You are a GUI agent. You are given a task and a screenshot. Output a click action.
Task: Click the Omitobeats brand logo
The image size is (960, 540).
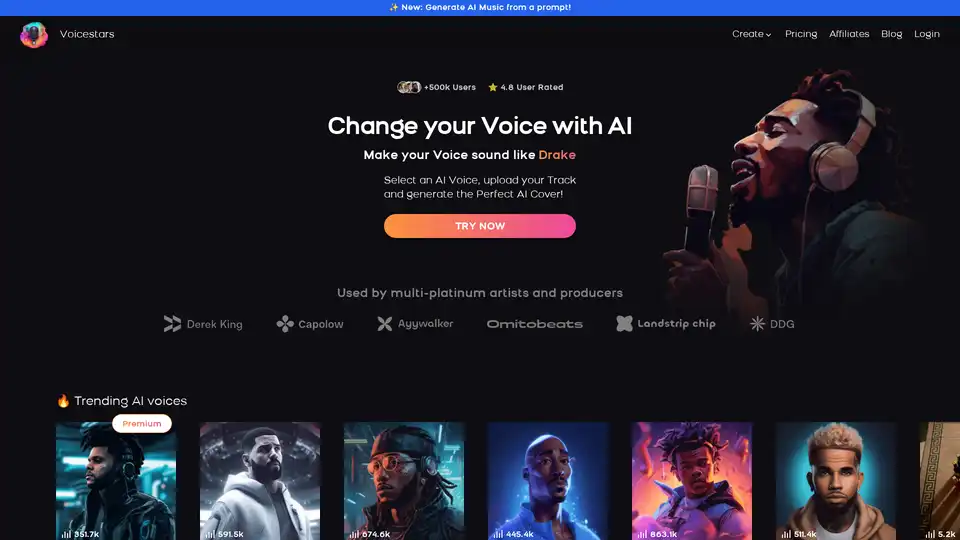click(x=534, y=324)
